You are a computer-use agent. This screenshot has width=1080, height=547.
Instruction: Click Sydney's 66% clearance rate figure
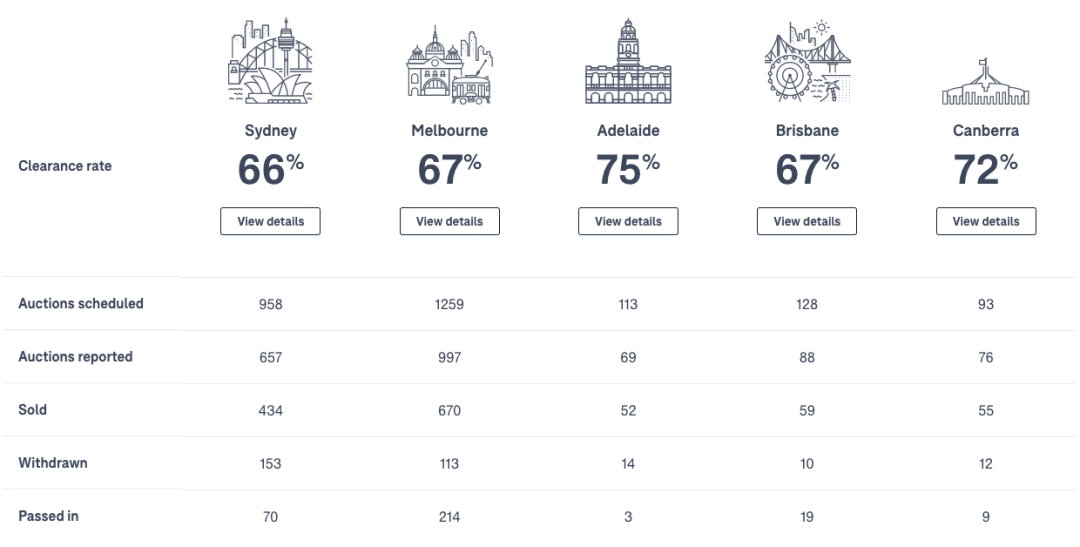[271, 169]
